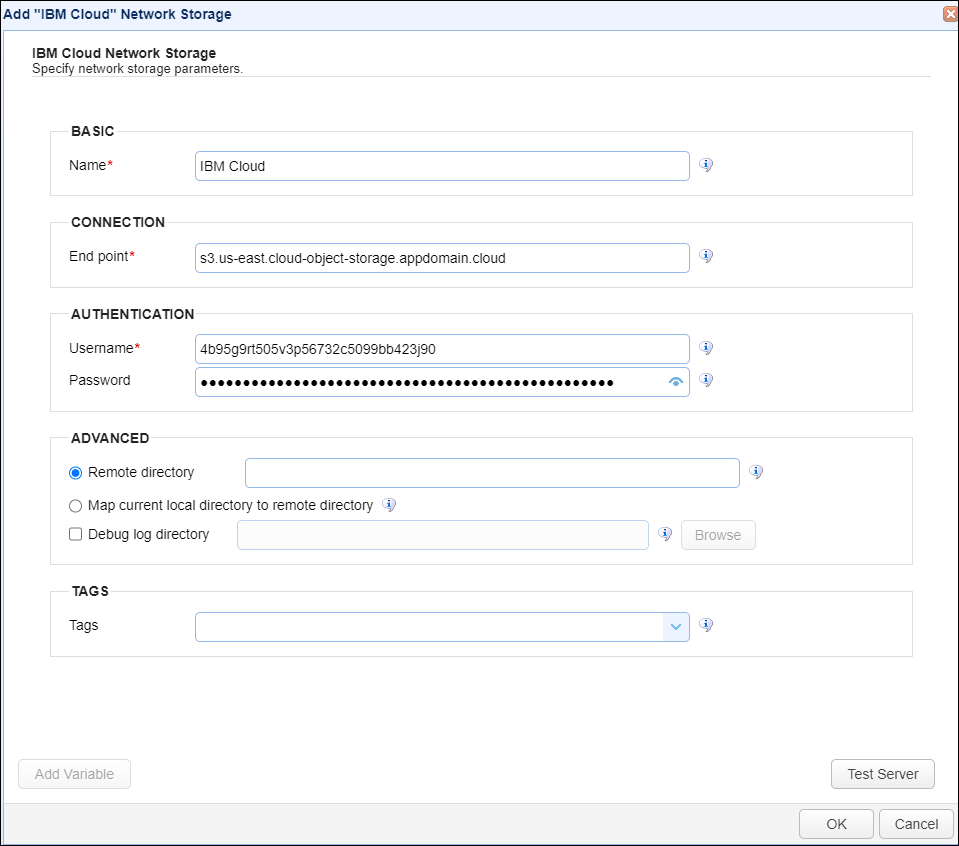The height and width of the screenshot is (846, 959).
Task: Select Map current local directory radio option
Action: [75, 506]
